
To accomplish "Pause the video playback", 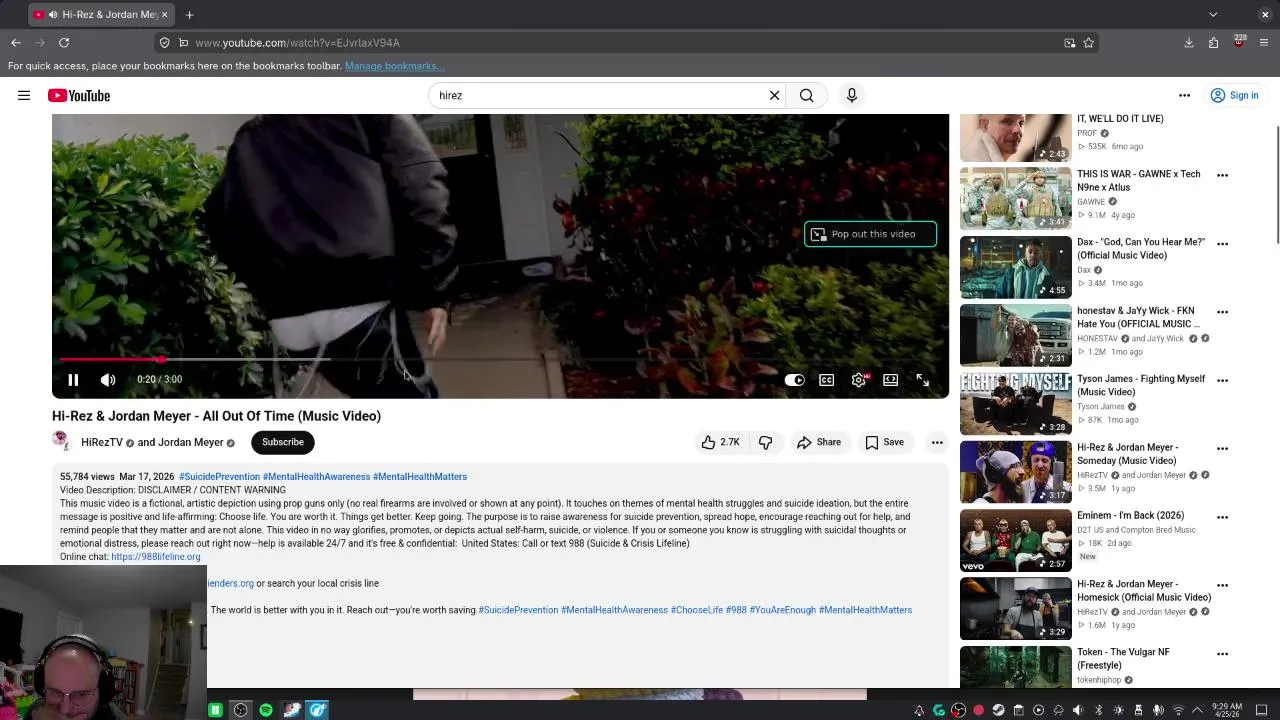I will 73,380.
